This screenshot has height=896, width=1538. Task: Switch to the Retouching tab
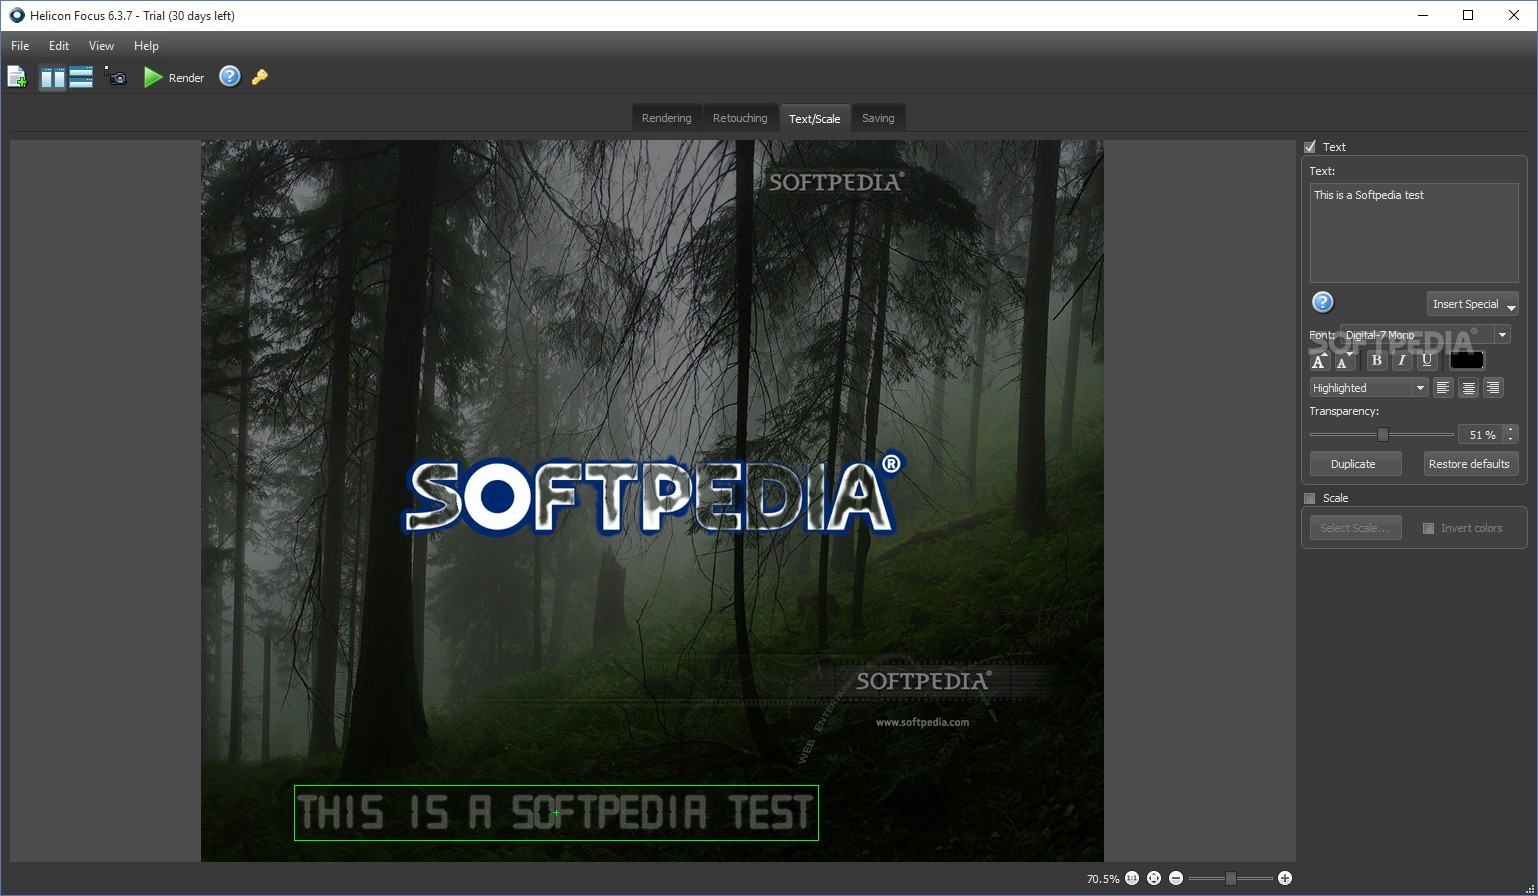pos(740,118)
